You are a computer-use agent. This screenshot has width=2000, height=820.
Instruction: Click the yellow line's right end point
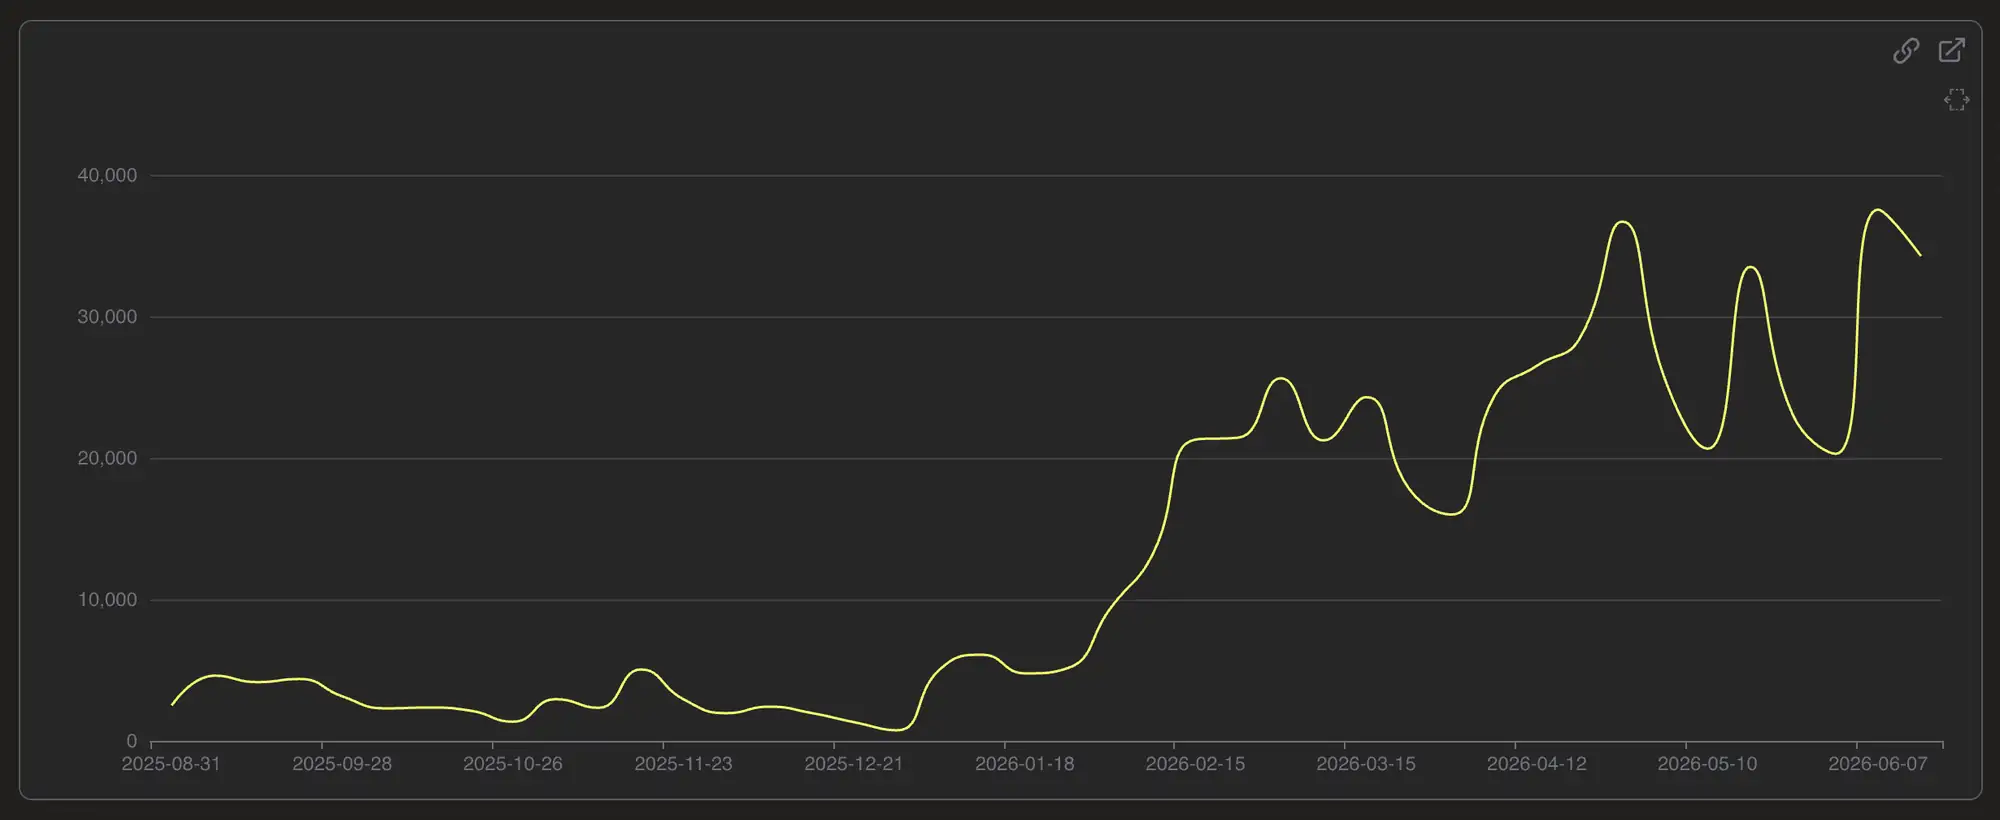coord(1920,255)
